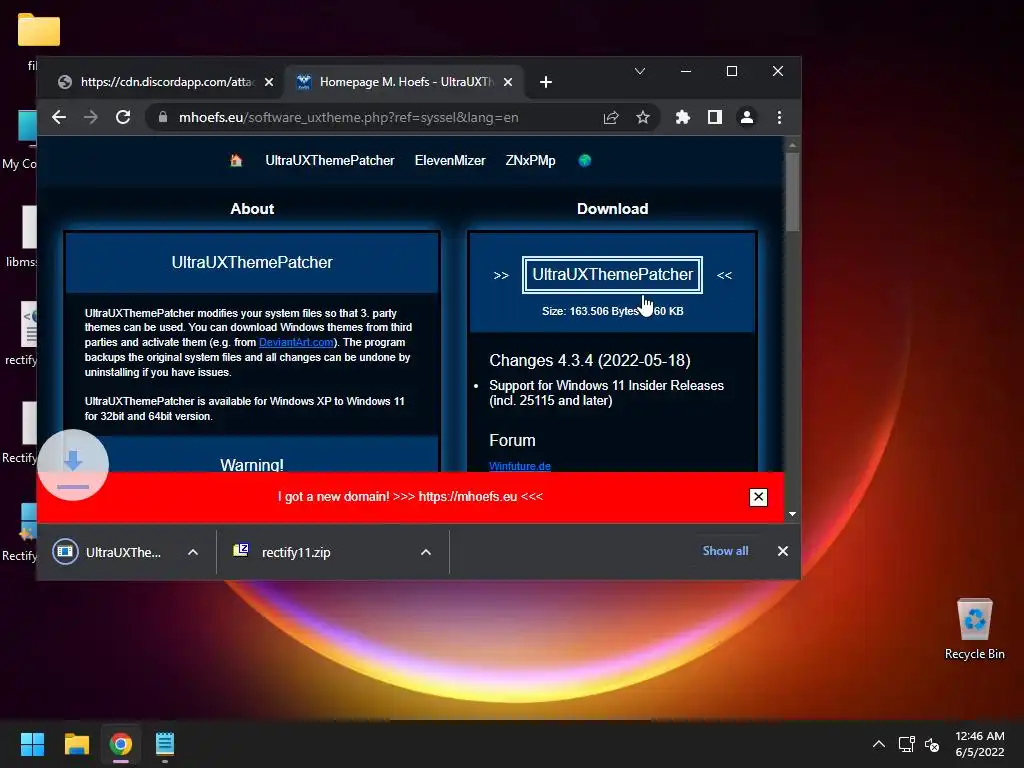Close the cdn.discordapp.com tab
Image resolution: width=1024 pixels, height=768 pixels.
click(x=269, y=82)
